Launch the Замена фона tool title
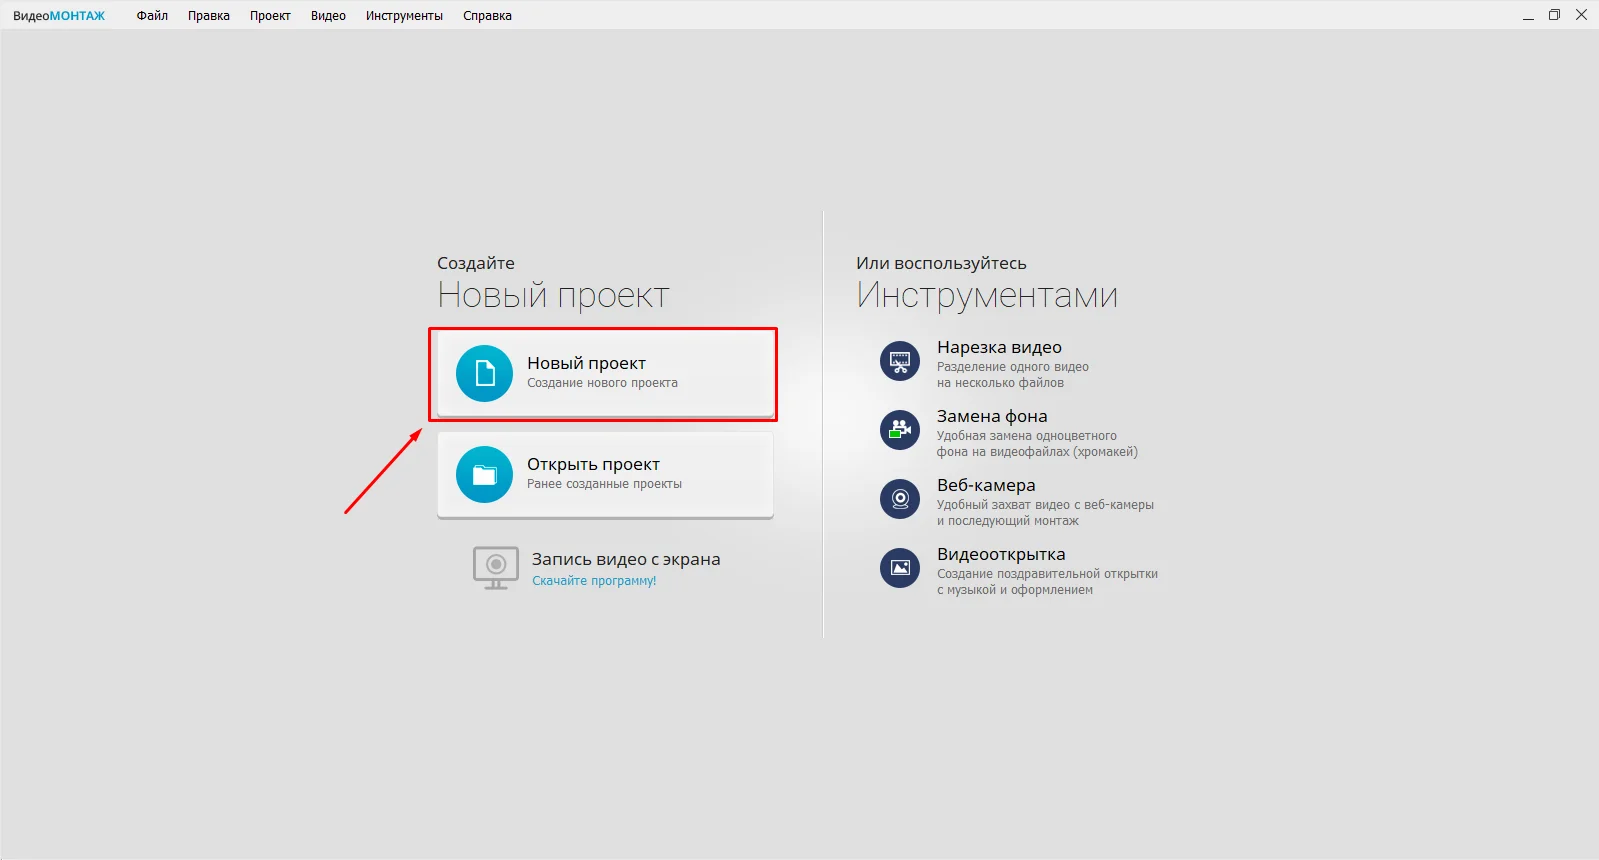The image size is (1599, 860). click(x=992, y=416)
